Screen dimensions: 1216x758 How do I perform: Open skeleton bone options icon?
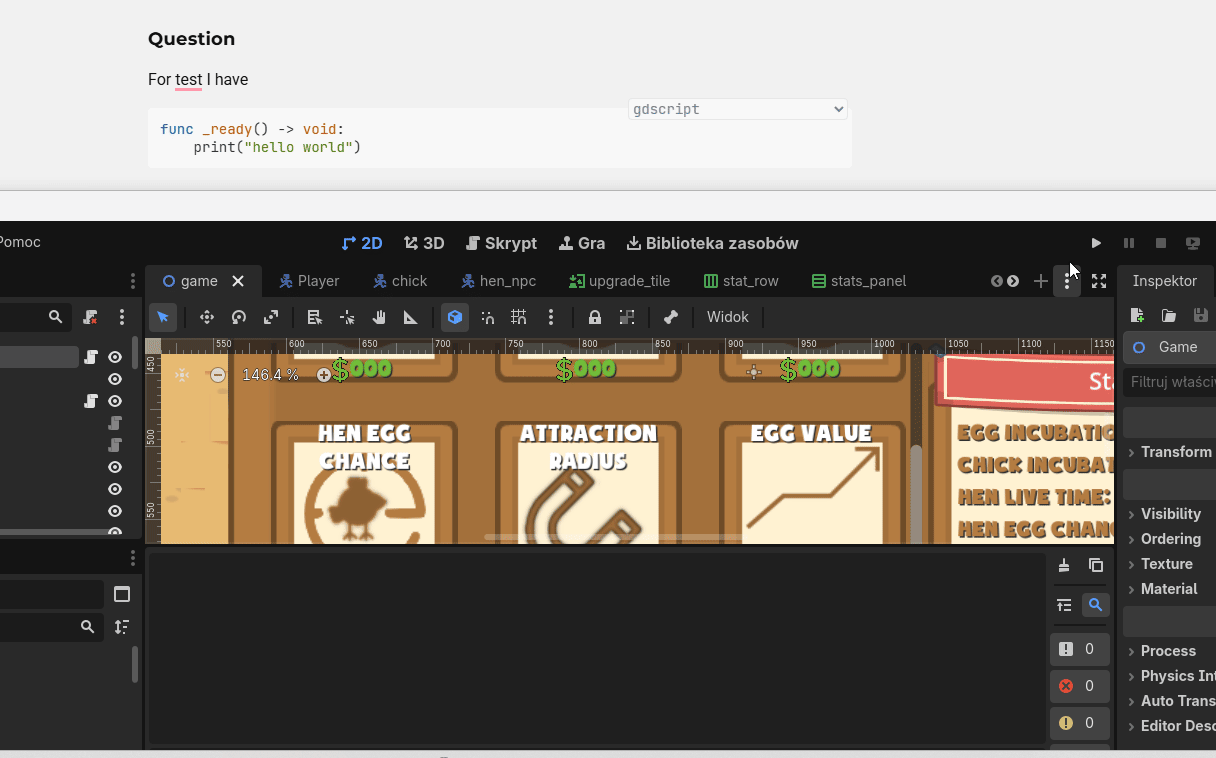tap(671, 317)
